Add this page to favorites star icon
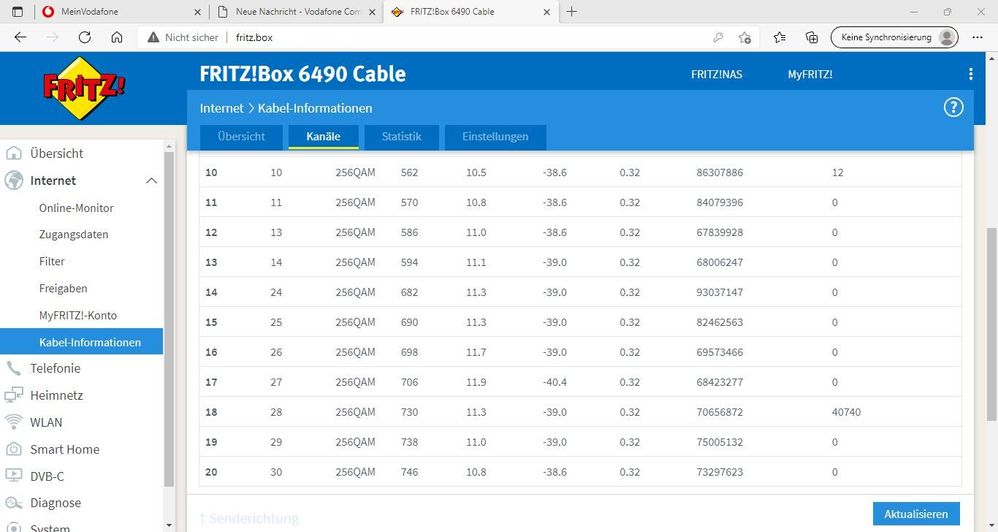 (x=745, y=38)
